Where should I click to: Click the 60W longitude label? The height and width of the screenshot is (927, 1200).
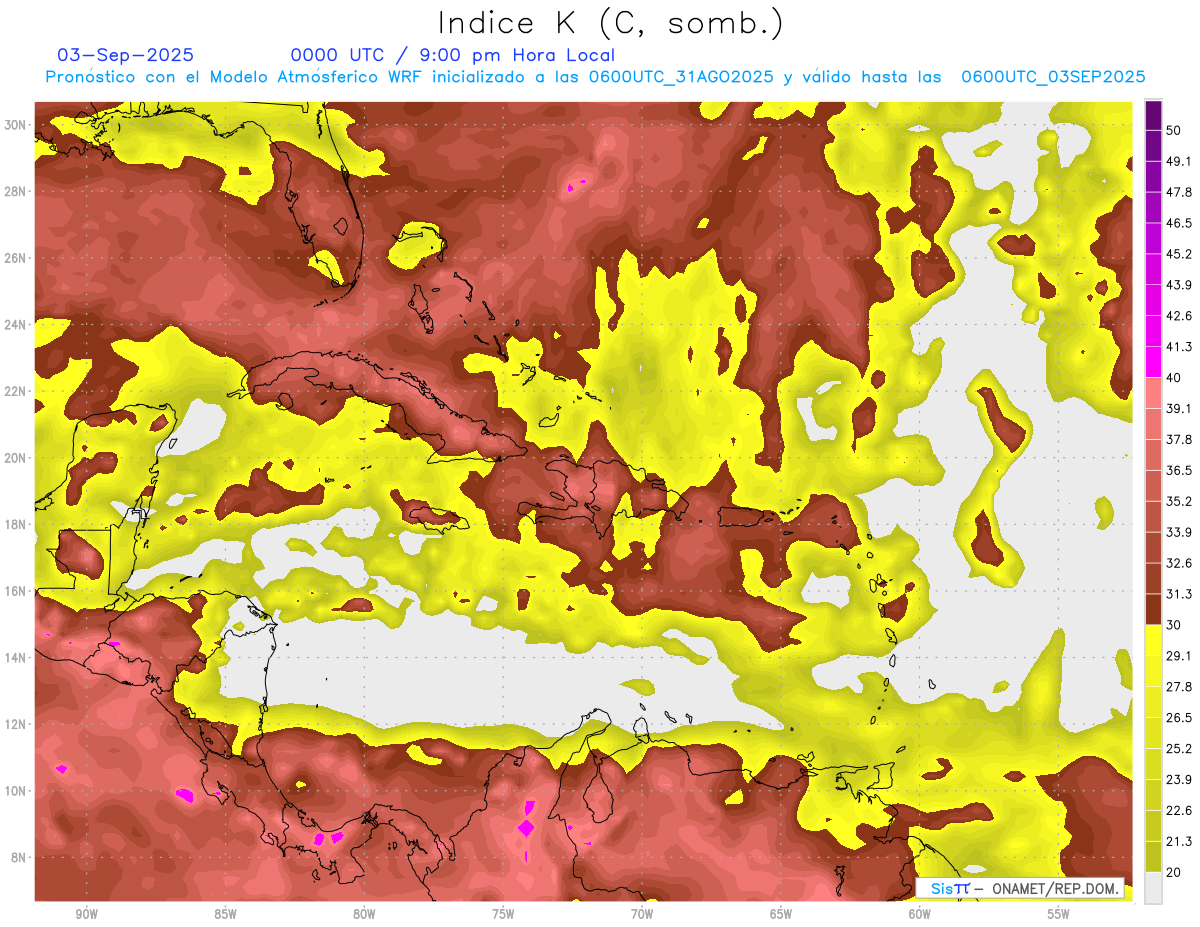[920, 914]
